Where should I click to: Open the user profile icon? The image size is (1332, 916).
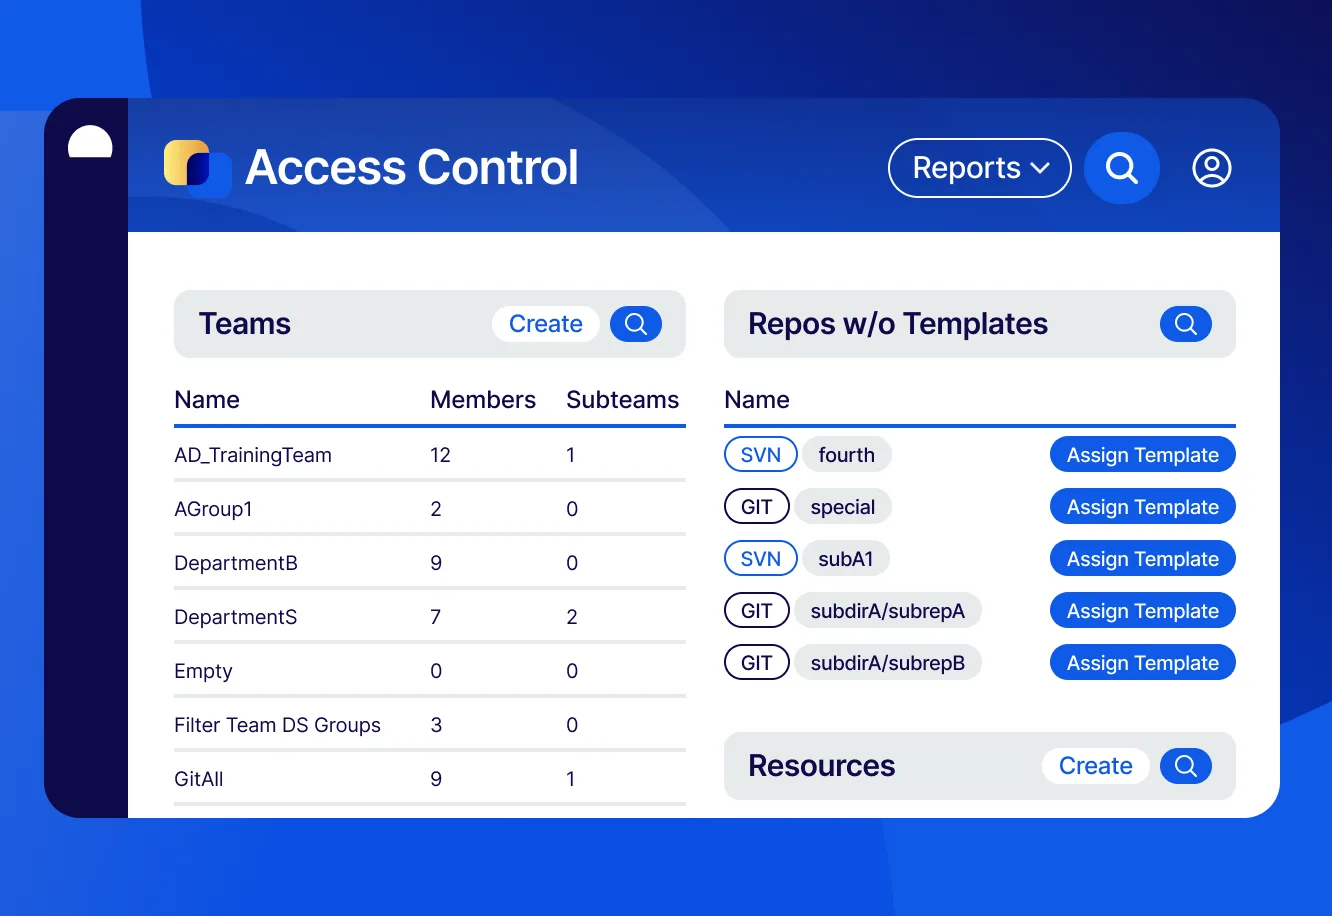click(1212, 168)
